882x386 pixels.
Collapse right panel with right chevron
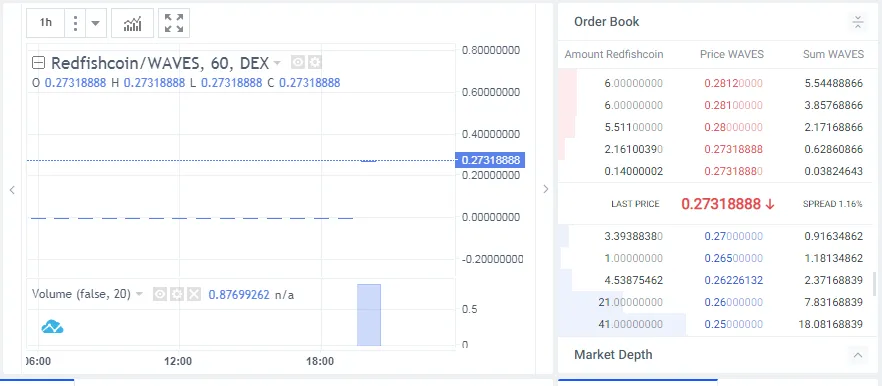(x=545, y=189)
